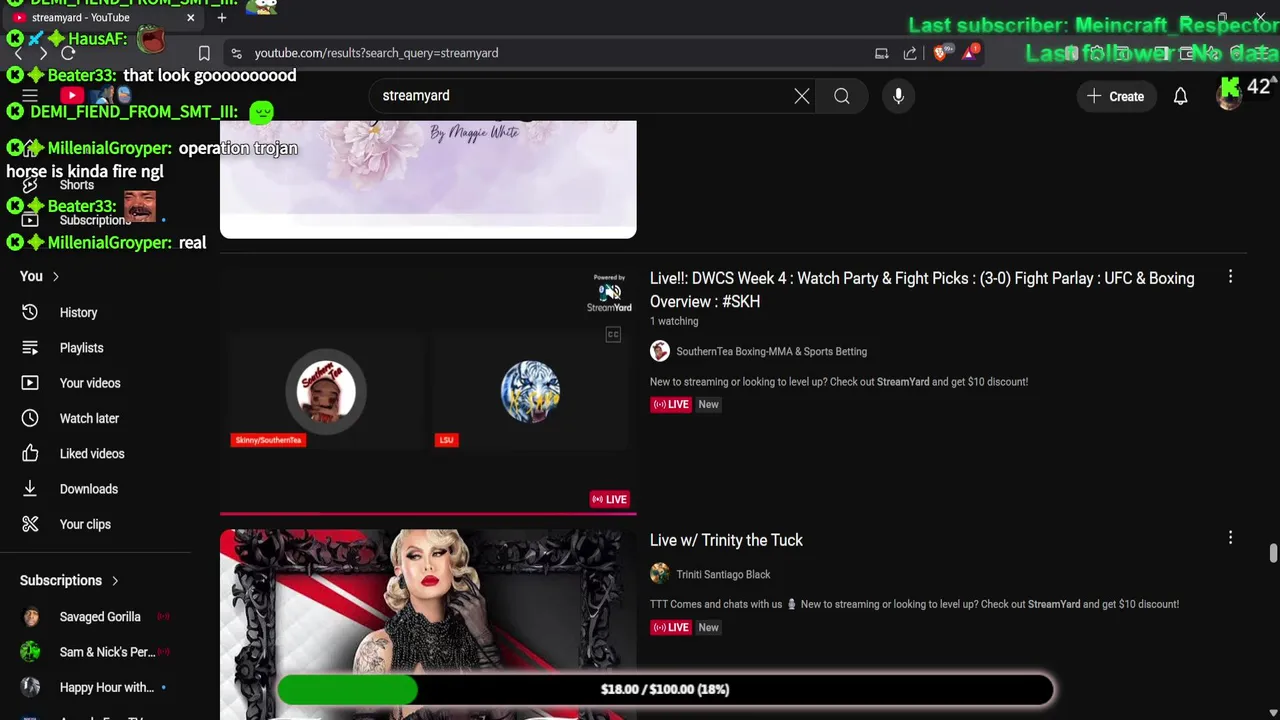Open YouTube notifications bell
Viewport: 1280px width, 720px height.
1180,96
